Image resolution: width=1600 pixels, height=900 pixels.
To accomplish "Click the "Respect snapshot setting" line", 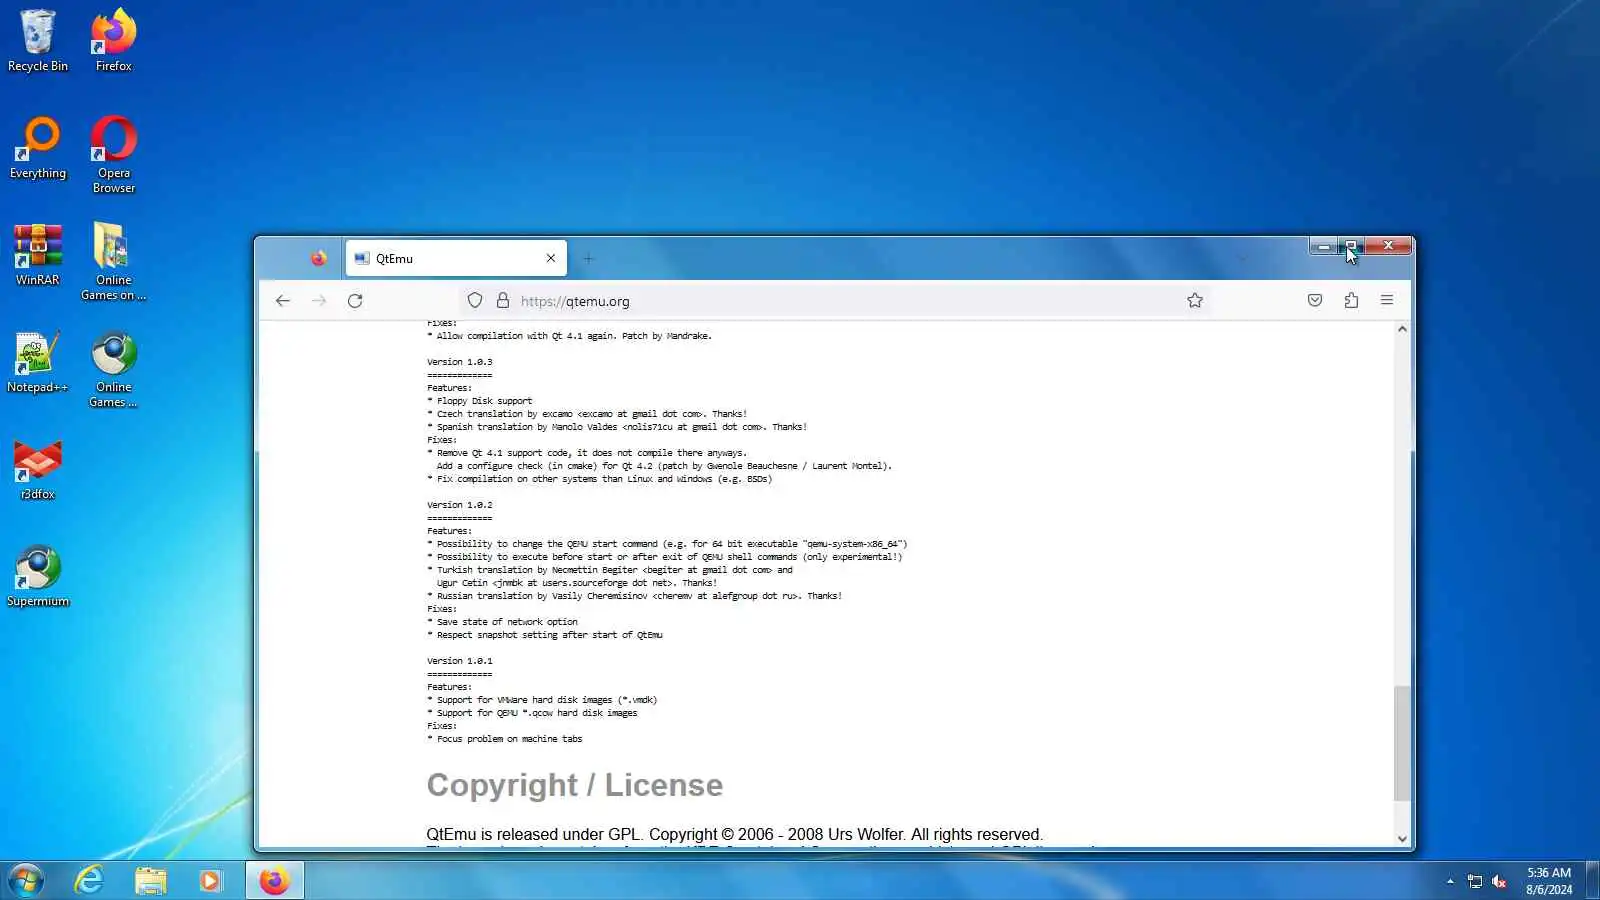I will (545, 635).
